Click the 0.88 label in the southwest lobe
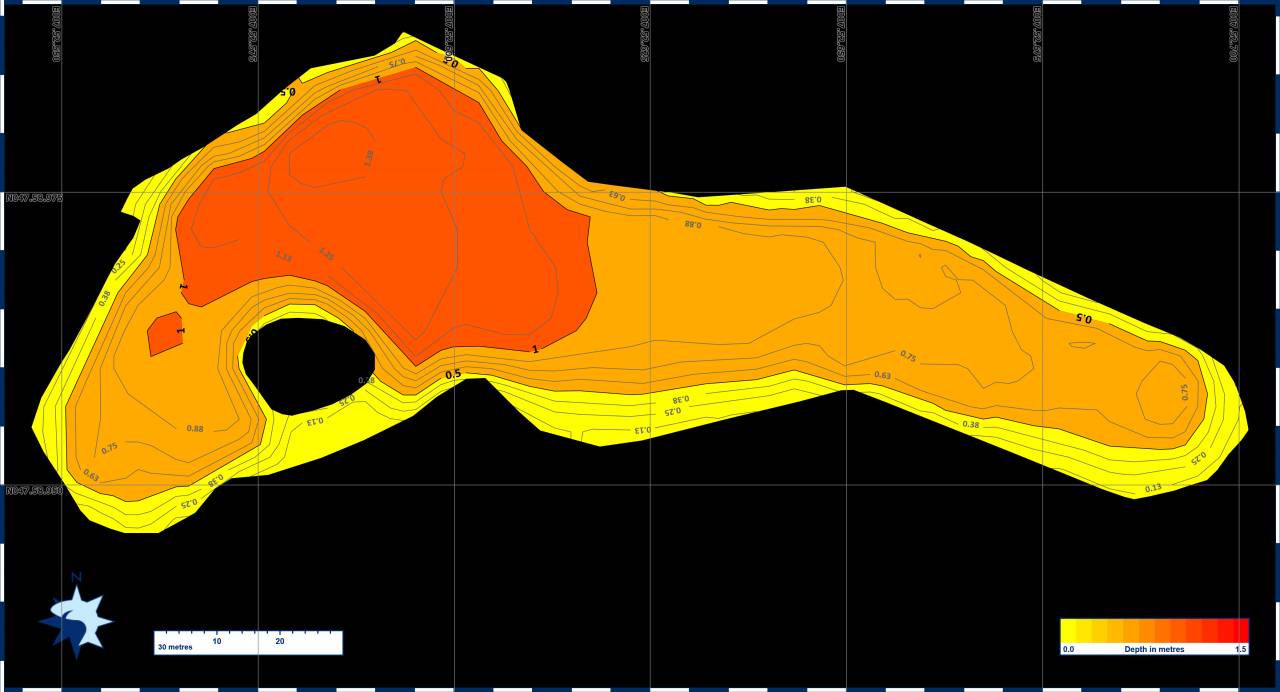This screenshot has width=1280, height=692. (x=195, y=429)
